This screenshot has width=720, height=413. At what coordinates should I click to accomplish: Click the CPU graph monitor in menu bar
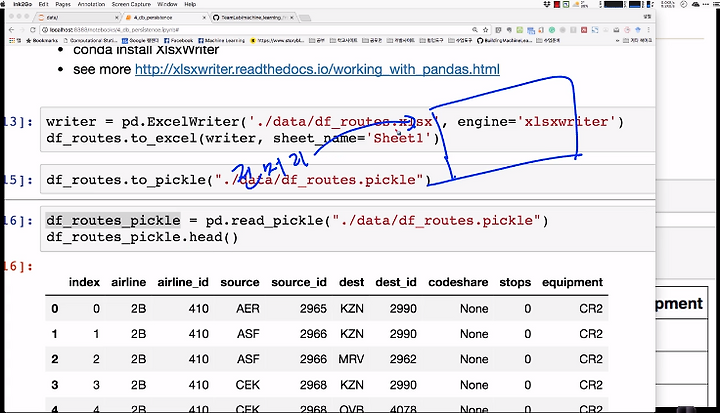point(613,4)
